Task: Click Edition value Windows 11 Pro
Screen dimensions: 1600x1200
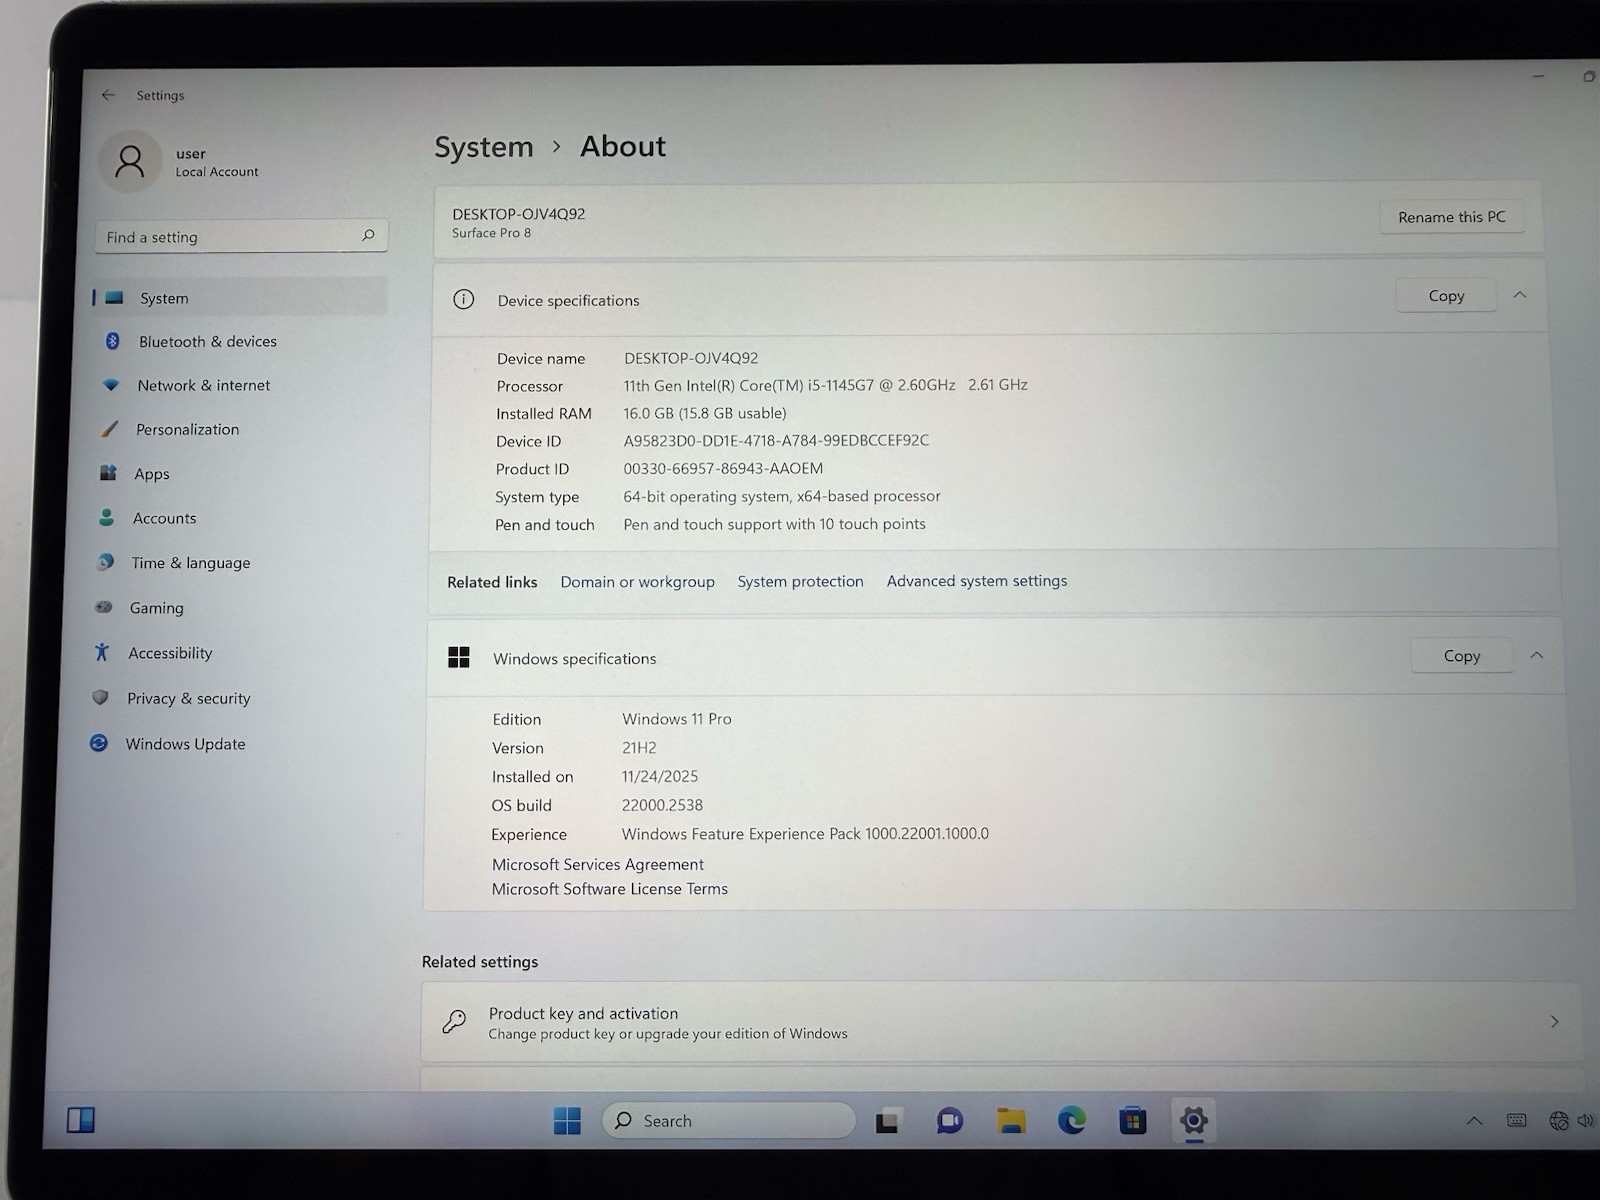Action: pyautogui.click(x=677, y=719)
